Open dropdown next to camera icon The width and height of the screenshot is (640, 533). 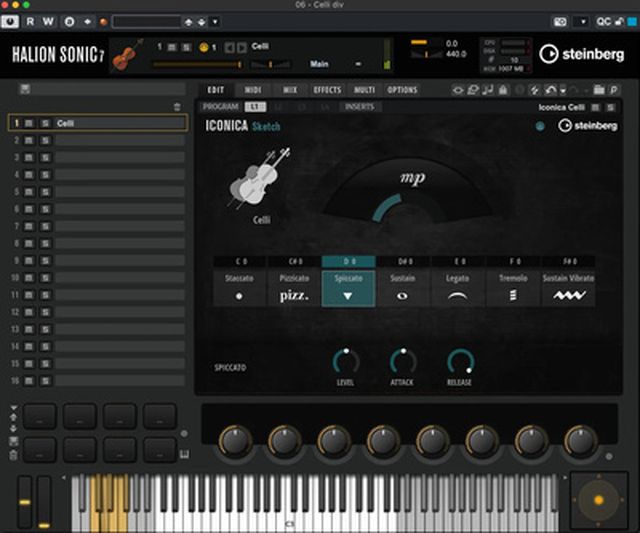(x=583, y=22)
